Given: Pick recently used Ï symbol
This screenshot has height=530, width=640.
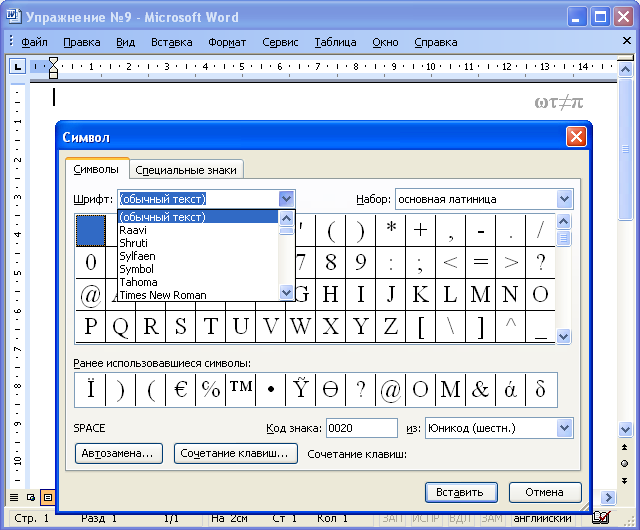Looking at the screenshot, I should [90, 390].
